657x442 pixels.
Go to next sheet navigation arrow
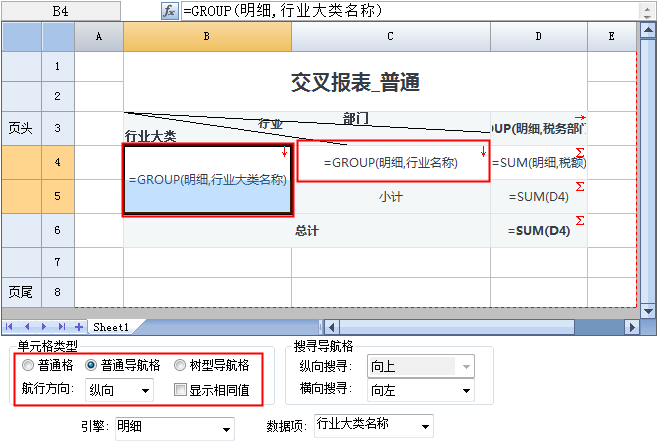45,327
